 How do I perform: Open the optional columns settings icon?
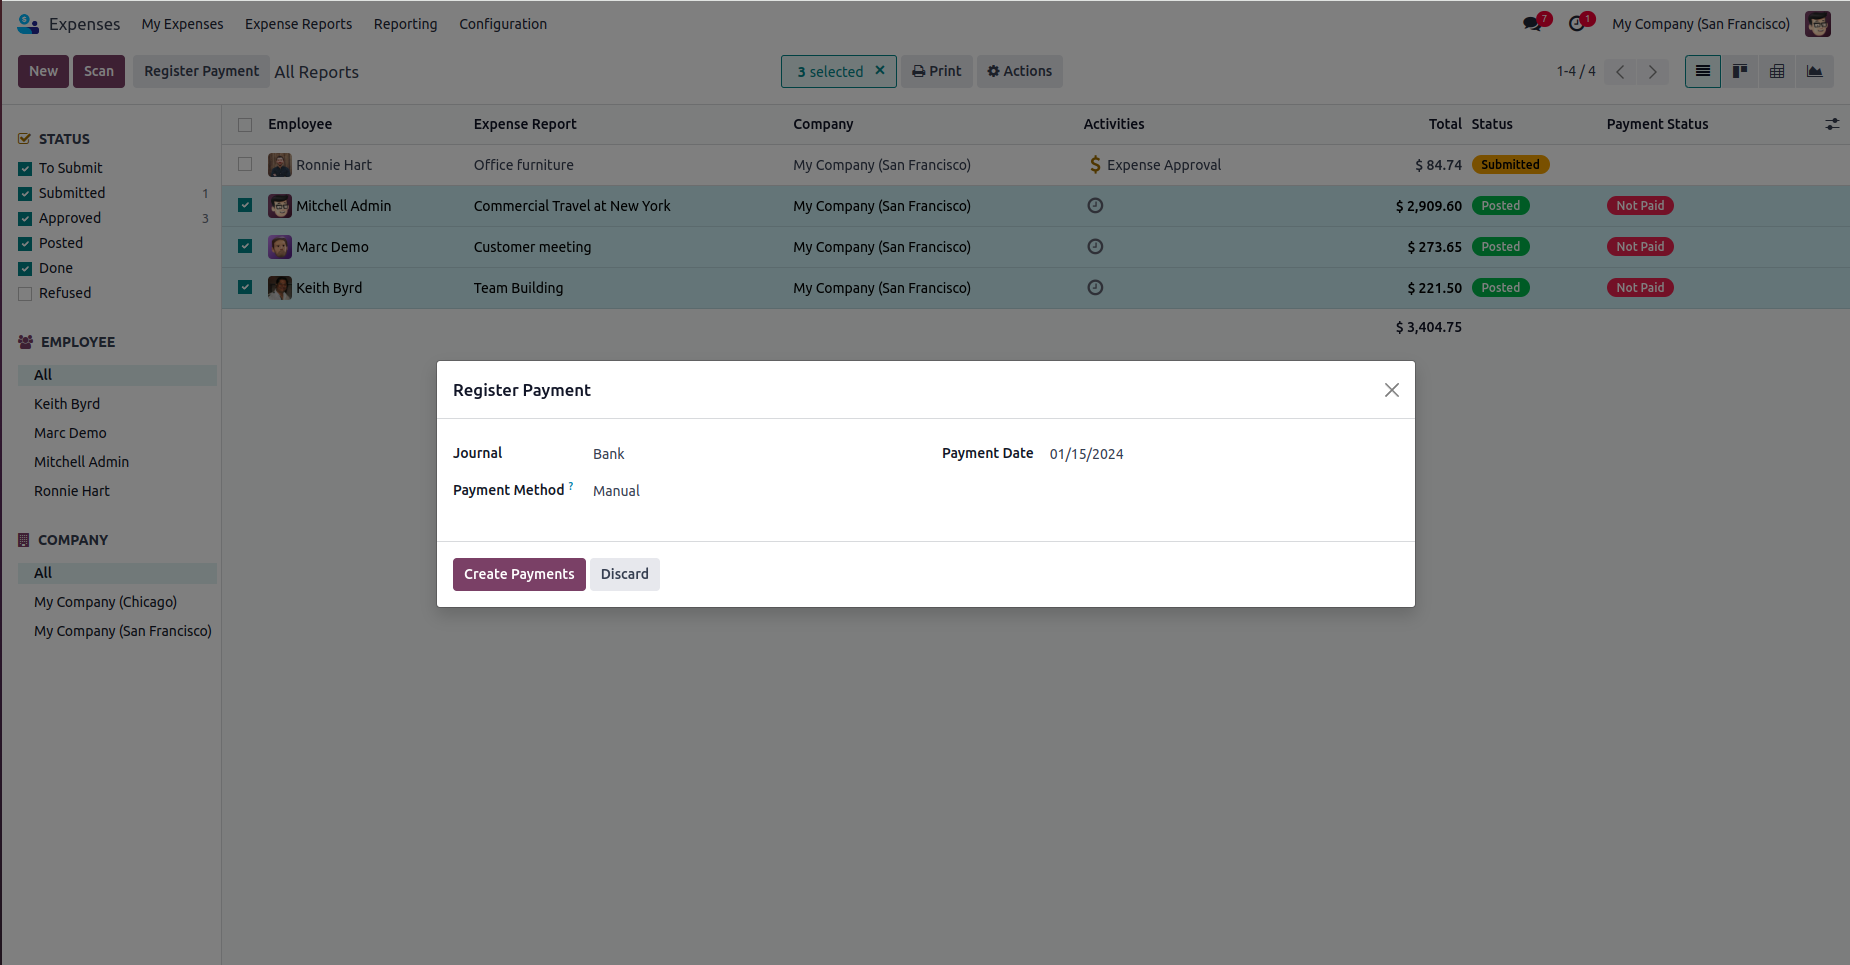point(1832,124)
